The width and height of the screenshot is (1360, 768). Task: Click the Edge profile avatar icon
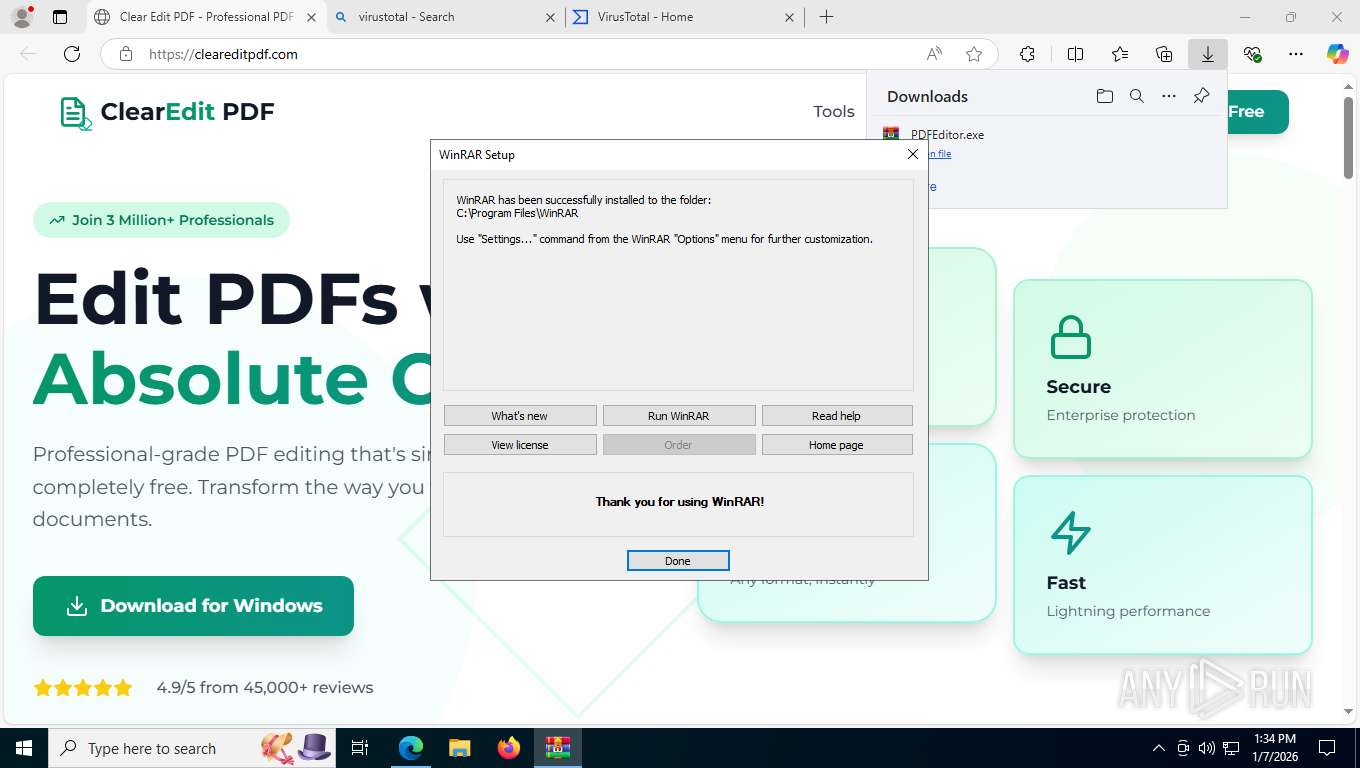pyautogui.click(x=21, y=17)
